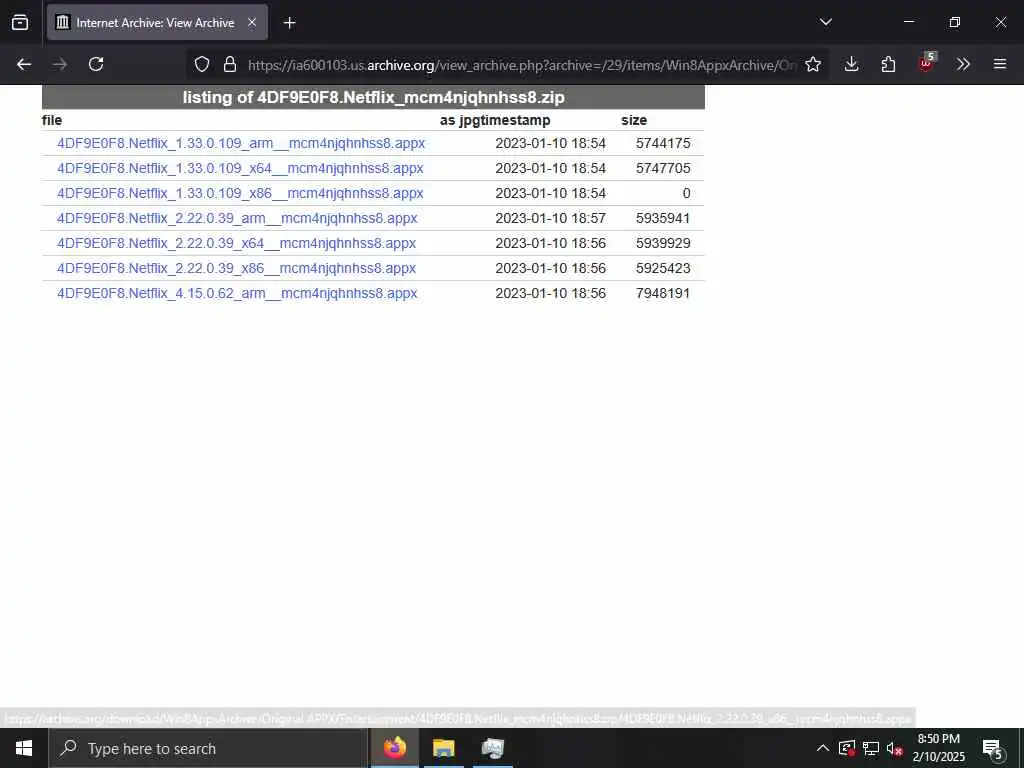
Task: Open Firefox View icon in tab bar
Action: [x=20, y=22]
